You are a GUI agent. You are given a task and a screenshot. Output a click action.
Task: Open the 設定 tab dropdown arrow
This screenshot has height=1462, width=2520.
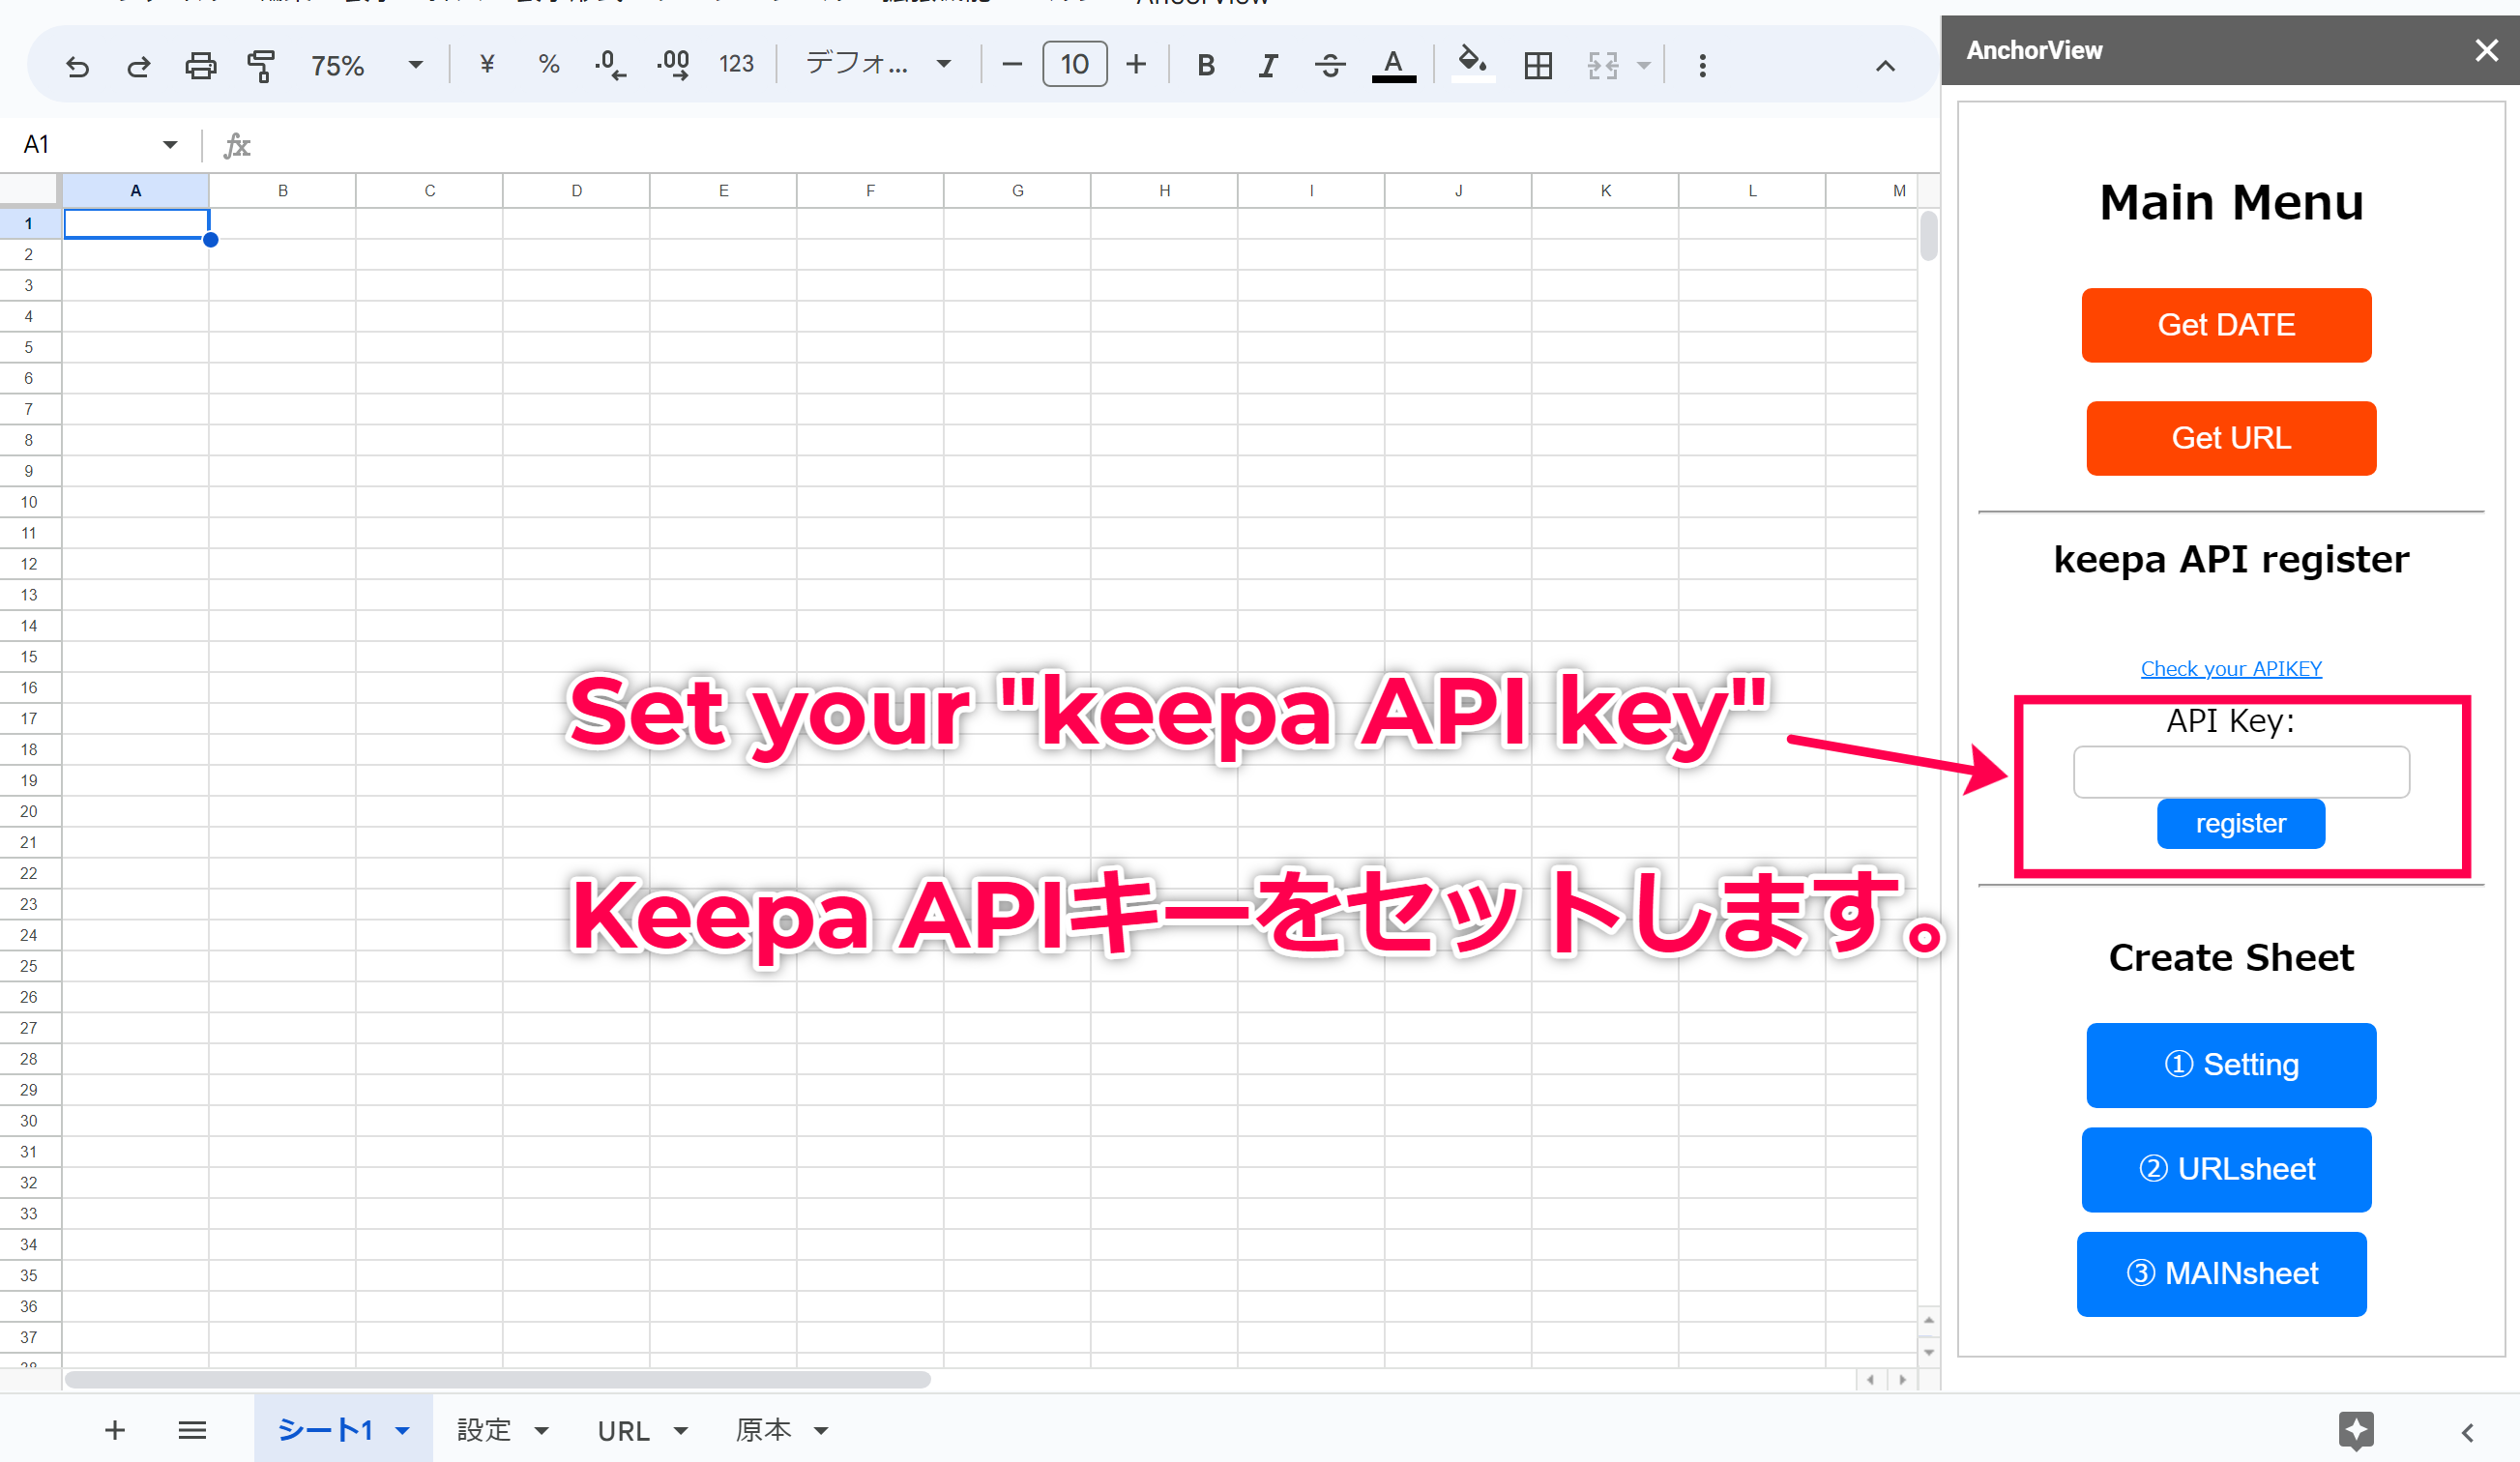pyautogui.click(x=541, y=1431)
